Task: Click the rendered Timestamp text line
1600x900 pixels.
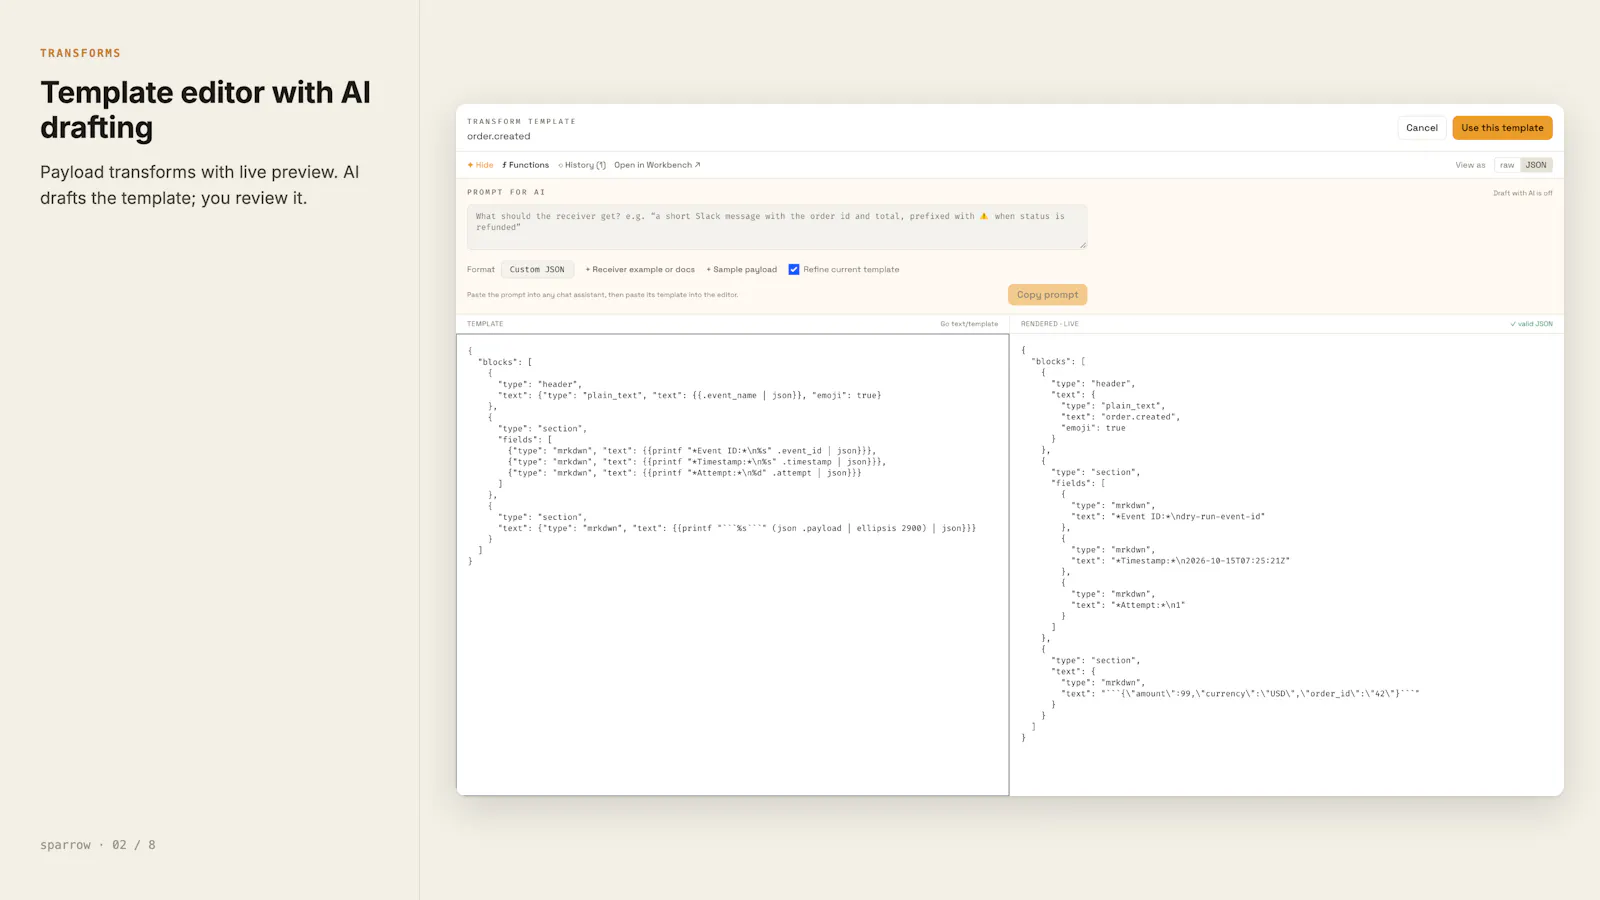Action: 1181,561
